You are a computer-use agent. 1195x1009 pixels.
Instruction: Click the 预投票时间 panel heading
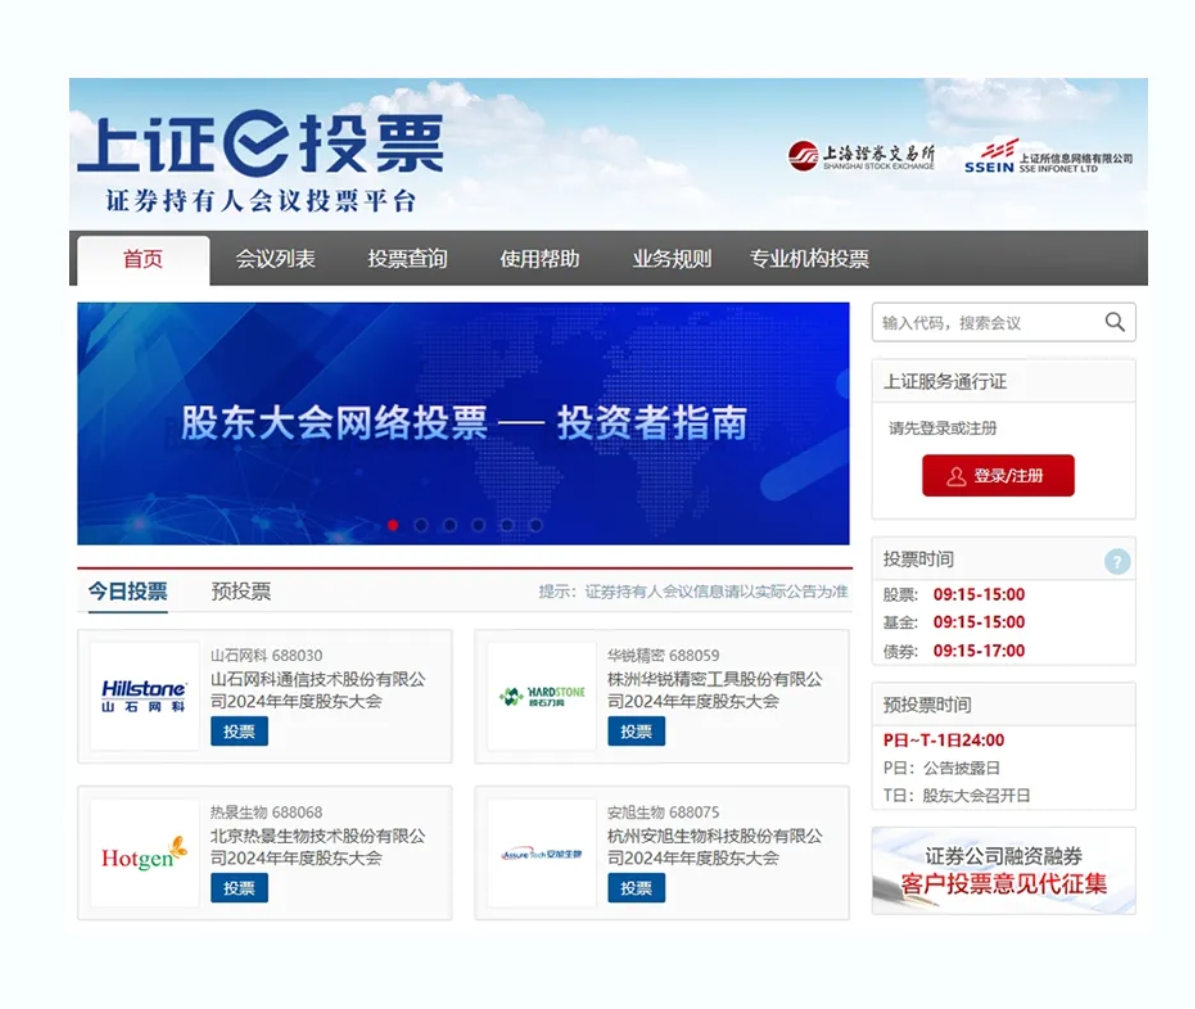point(927,705)
